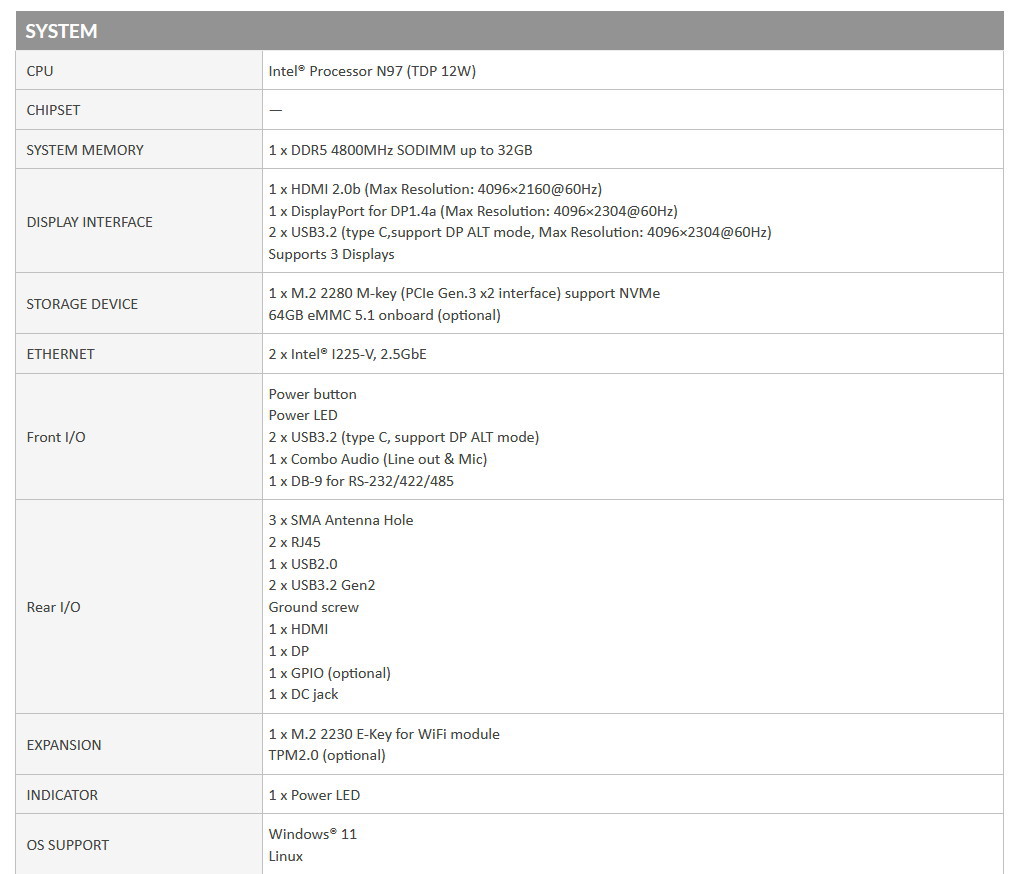The image size is (1018, 874).
Task: Click the INDICATOR row label
Action: click(x=62, y=795)
